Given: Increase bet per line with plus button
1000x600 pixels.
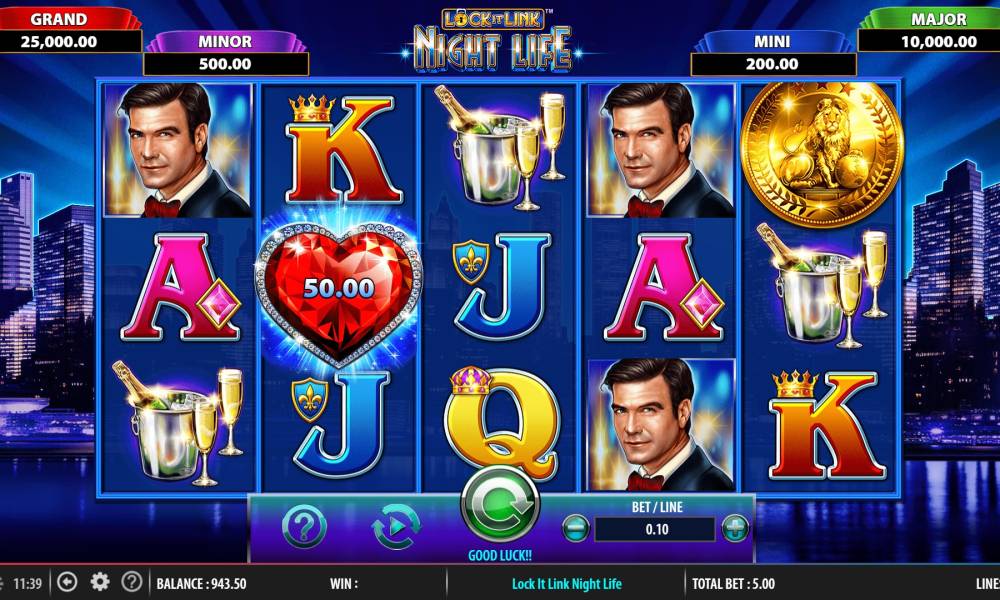Looking at the screenshot, I should (x=735, y=529).
